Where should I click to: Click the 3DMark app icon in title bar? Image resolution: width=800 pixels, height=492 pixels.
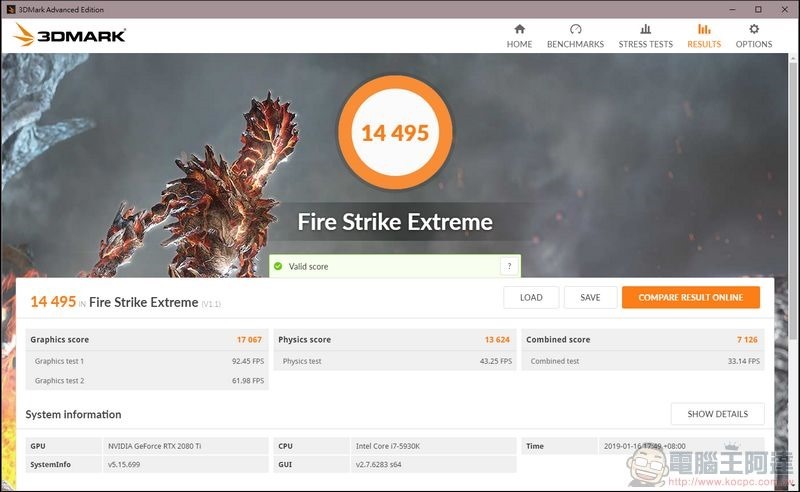click(11, 9)
